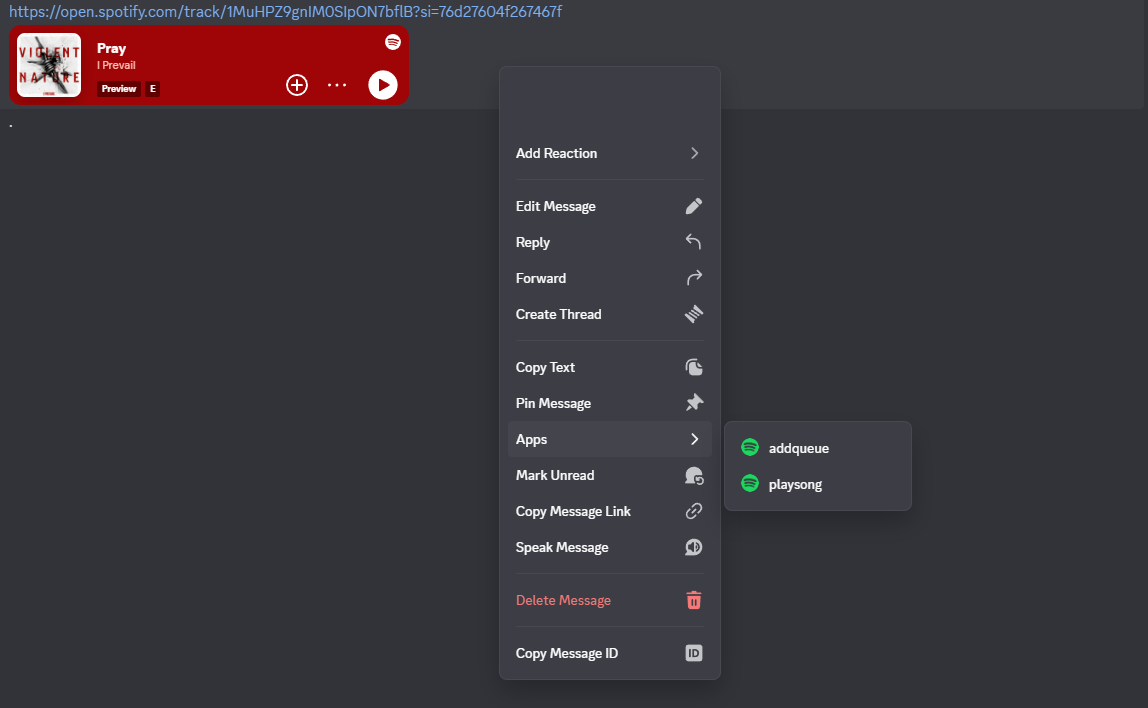Click the Spotify track URL link

point(285,11)
